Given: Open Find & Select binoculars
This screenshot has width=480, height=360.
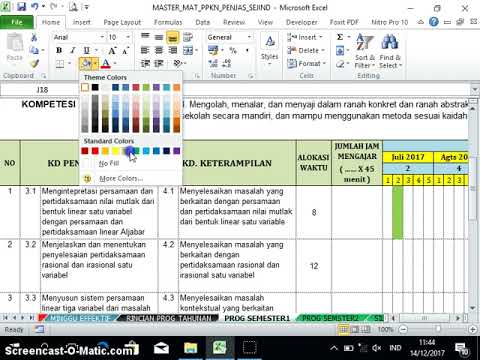Looking at the screenshot, I should (390, 51).
